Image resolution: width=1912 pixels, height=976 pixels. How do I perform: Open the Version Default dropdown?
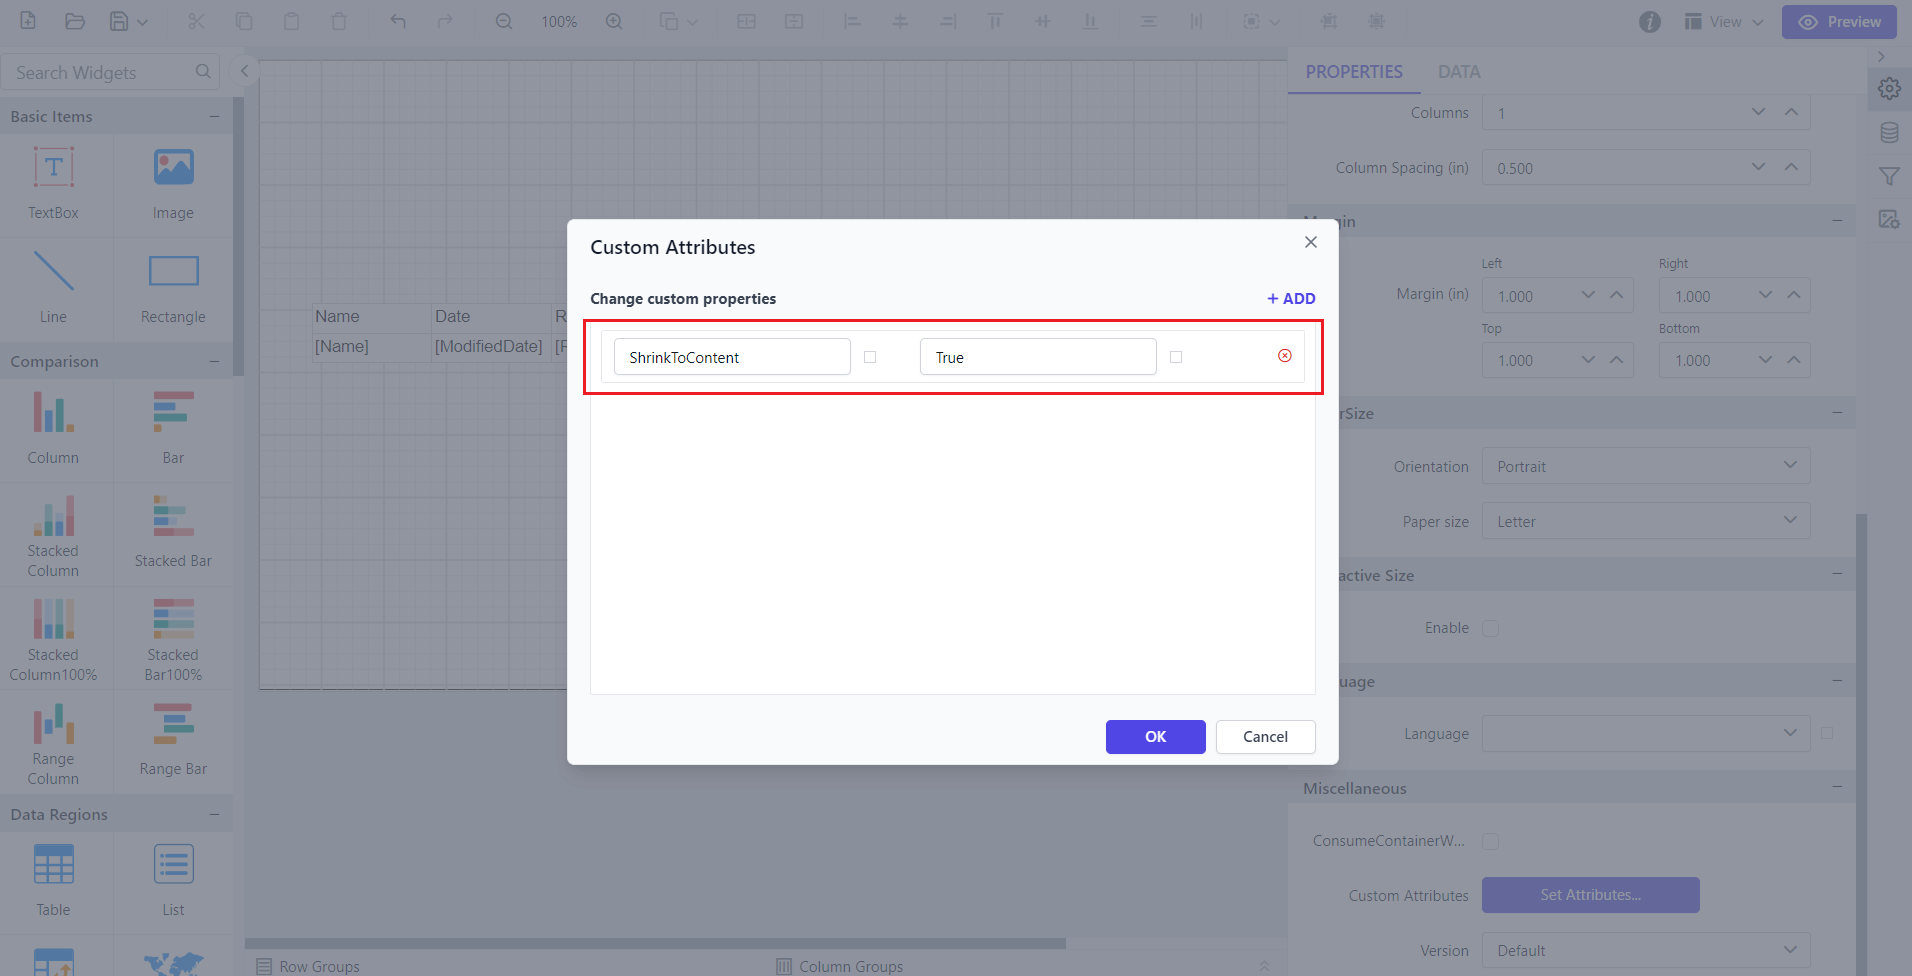click(x=1645, y=950)
